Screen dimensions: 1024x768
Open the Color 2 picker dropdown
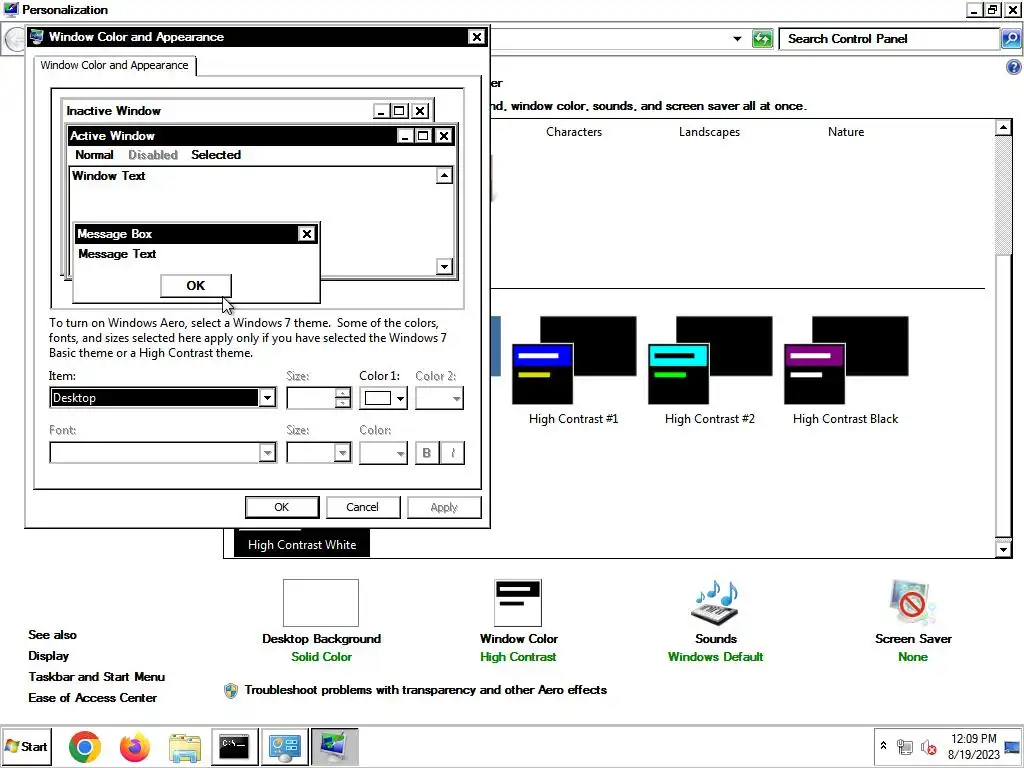click(440, 398)
